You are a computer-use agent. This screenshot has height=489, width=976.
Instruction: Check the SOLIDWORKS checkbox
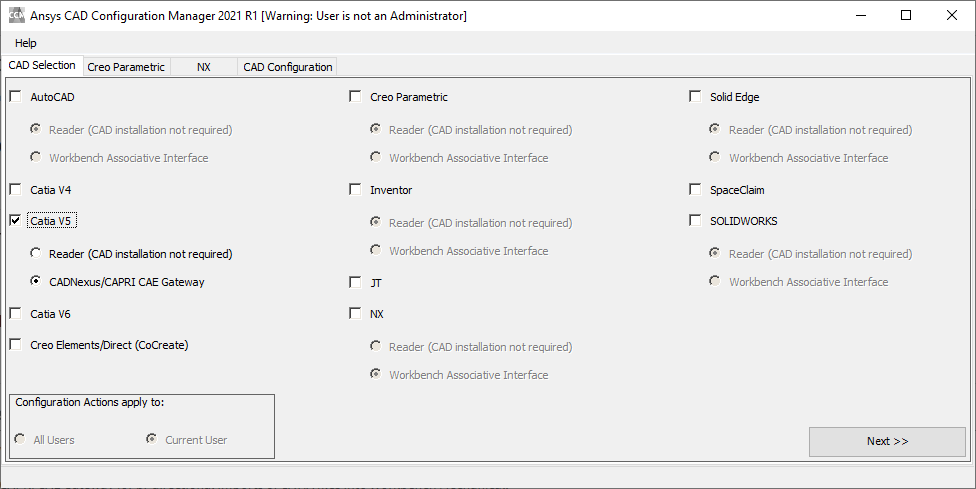(x=695, y=221)
